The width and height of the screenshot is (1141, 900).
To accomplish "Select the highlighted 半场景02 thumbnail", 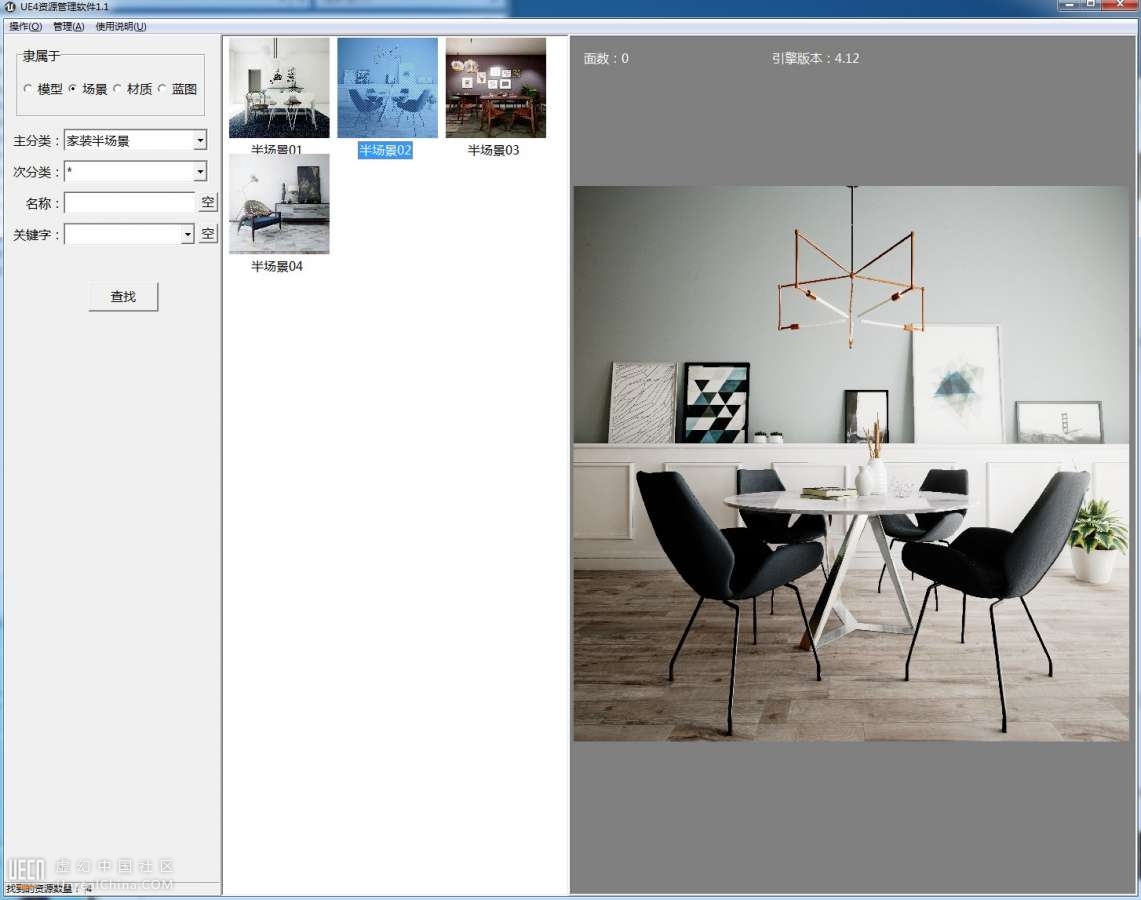I will [x=387, y=88].
